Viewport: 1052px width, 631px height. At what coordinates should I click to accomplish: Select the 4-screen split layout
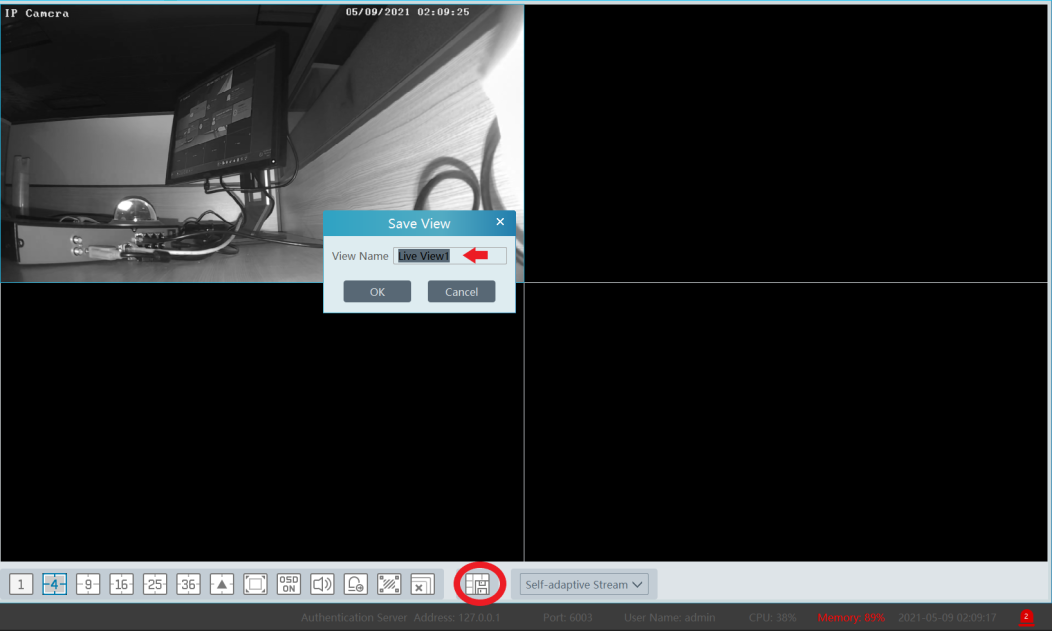click(x=55, y=585)
